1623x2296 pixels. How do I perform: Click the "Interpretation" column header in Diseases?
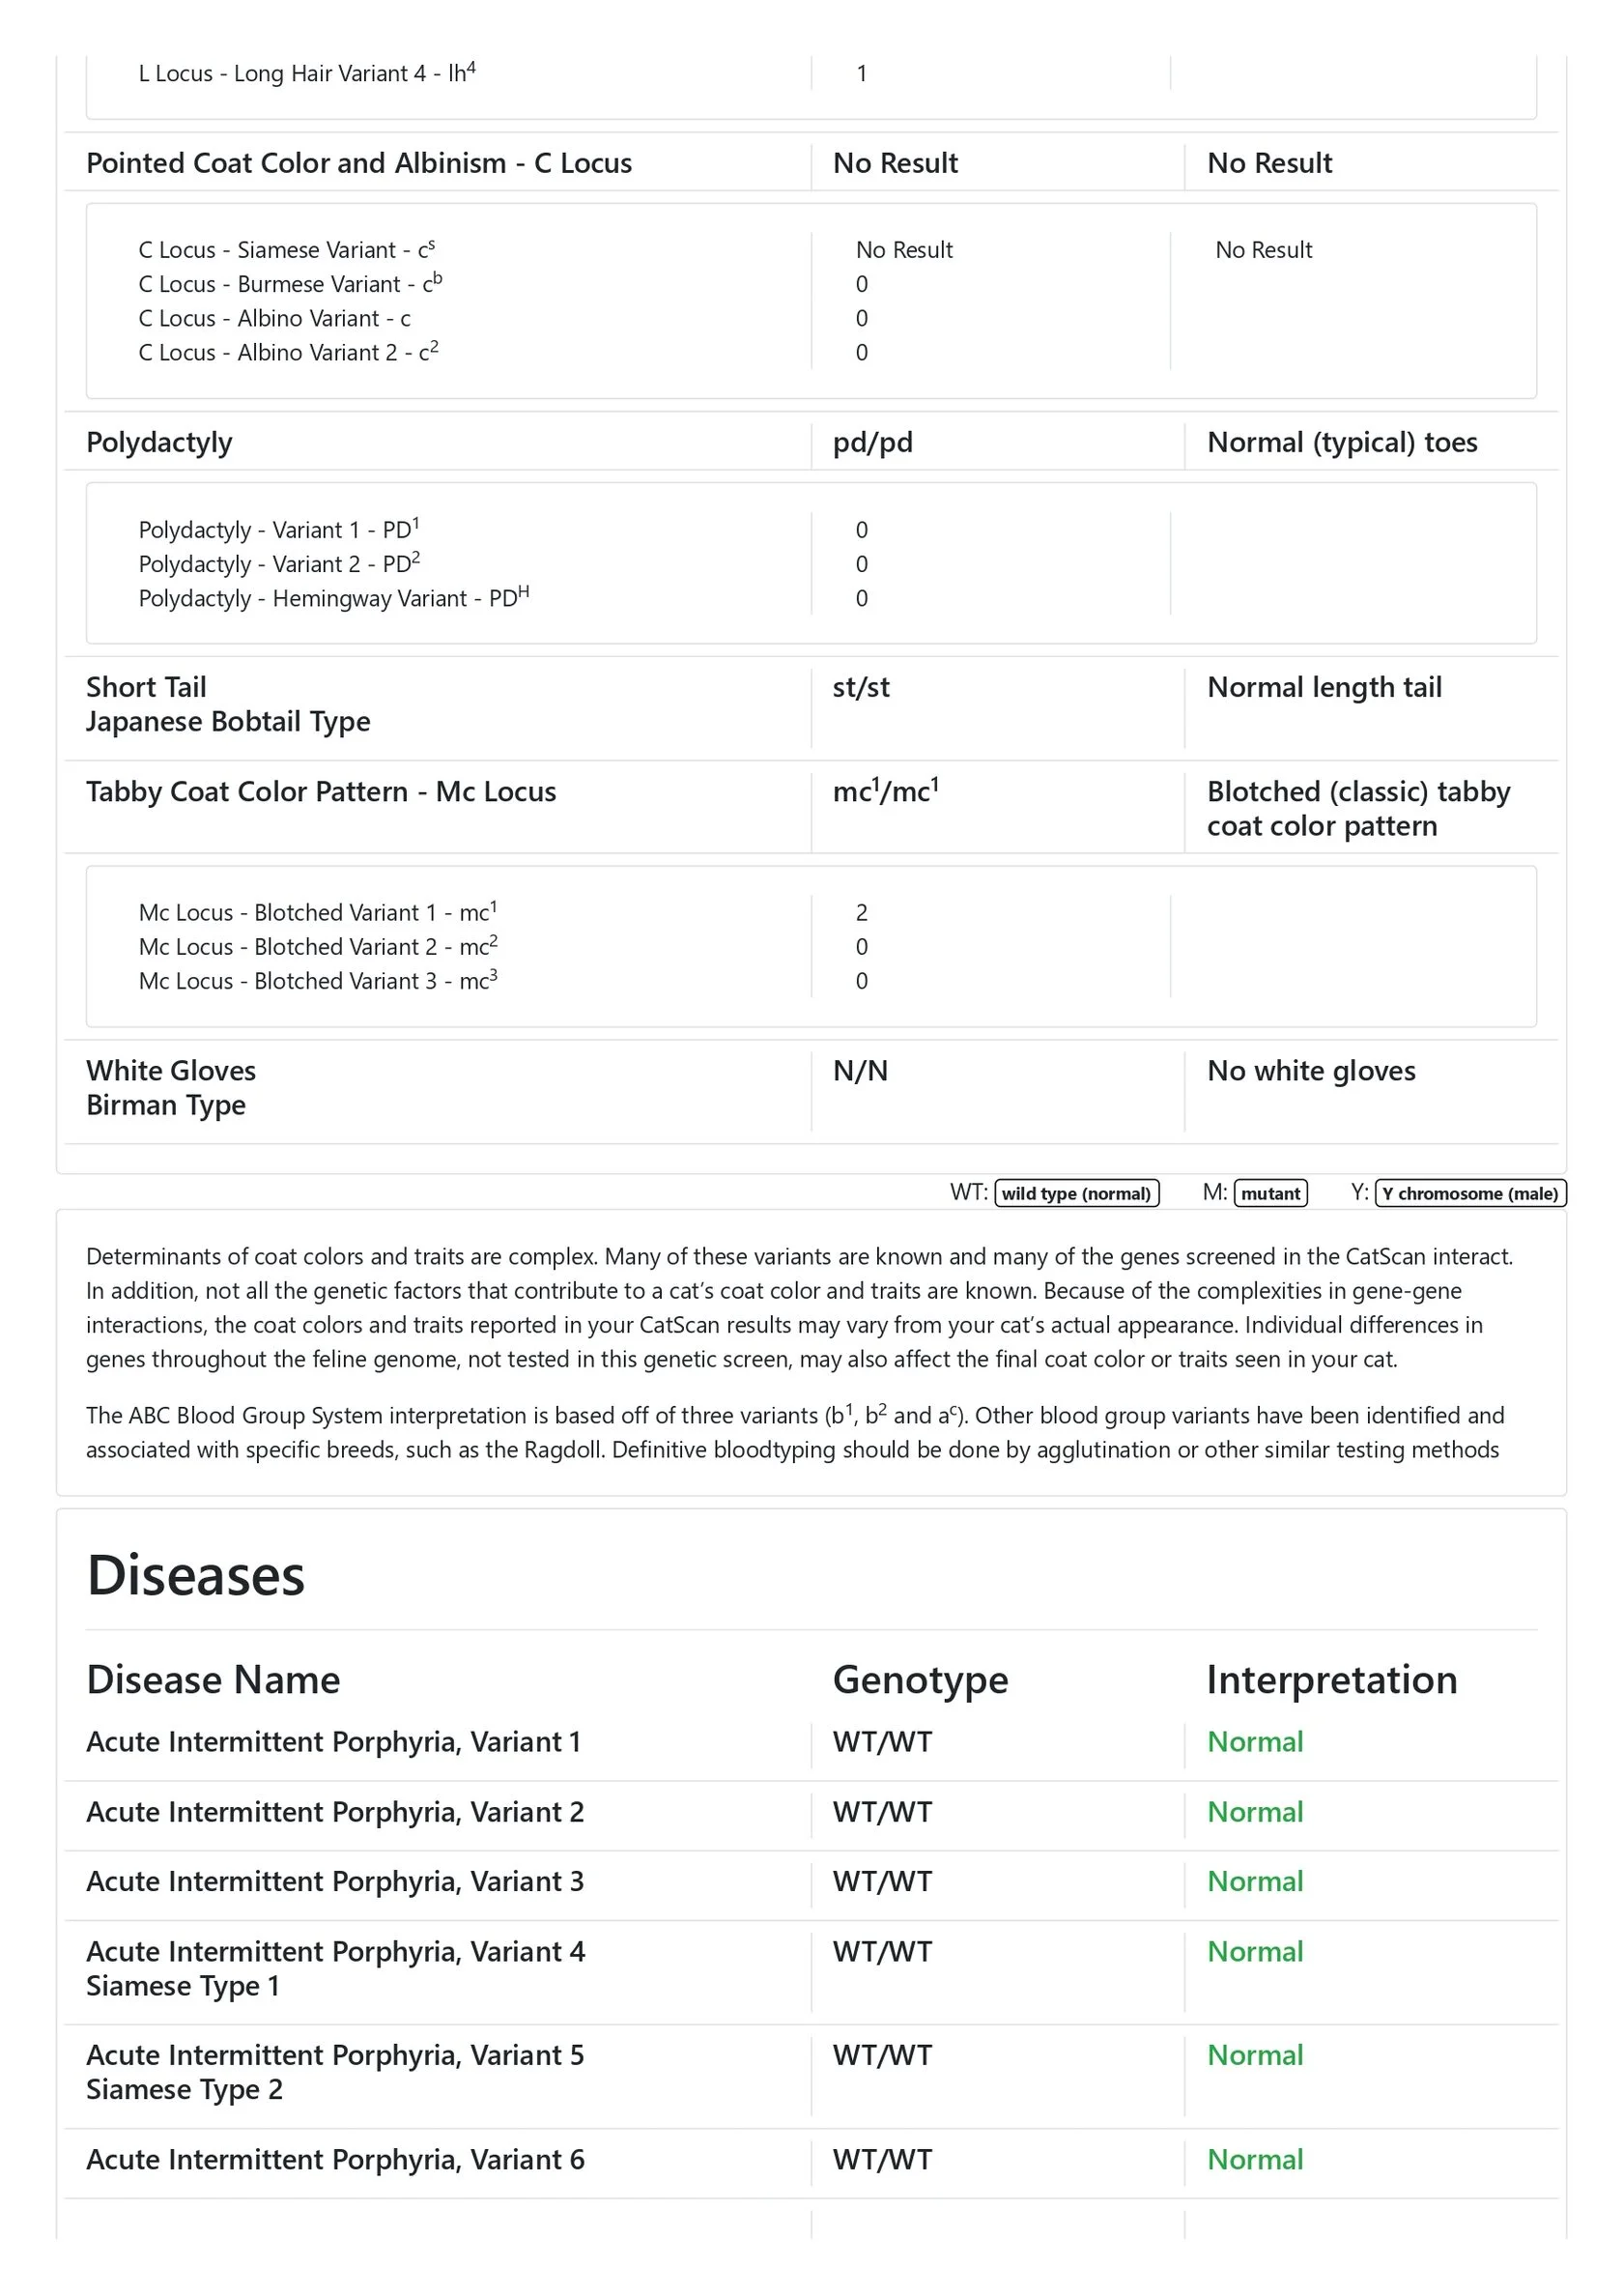coord(1331,1680)
